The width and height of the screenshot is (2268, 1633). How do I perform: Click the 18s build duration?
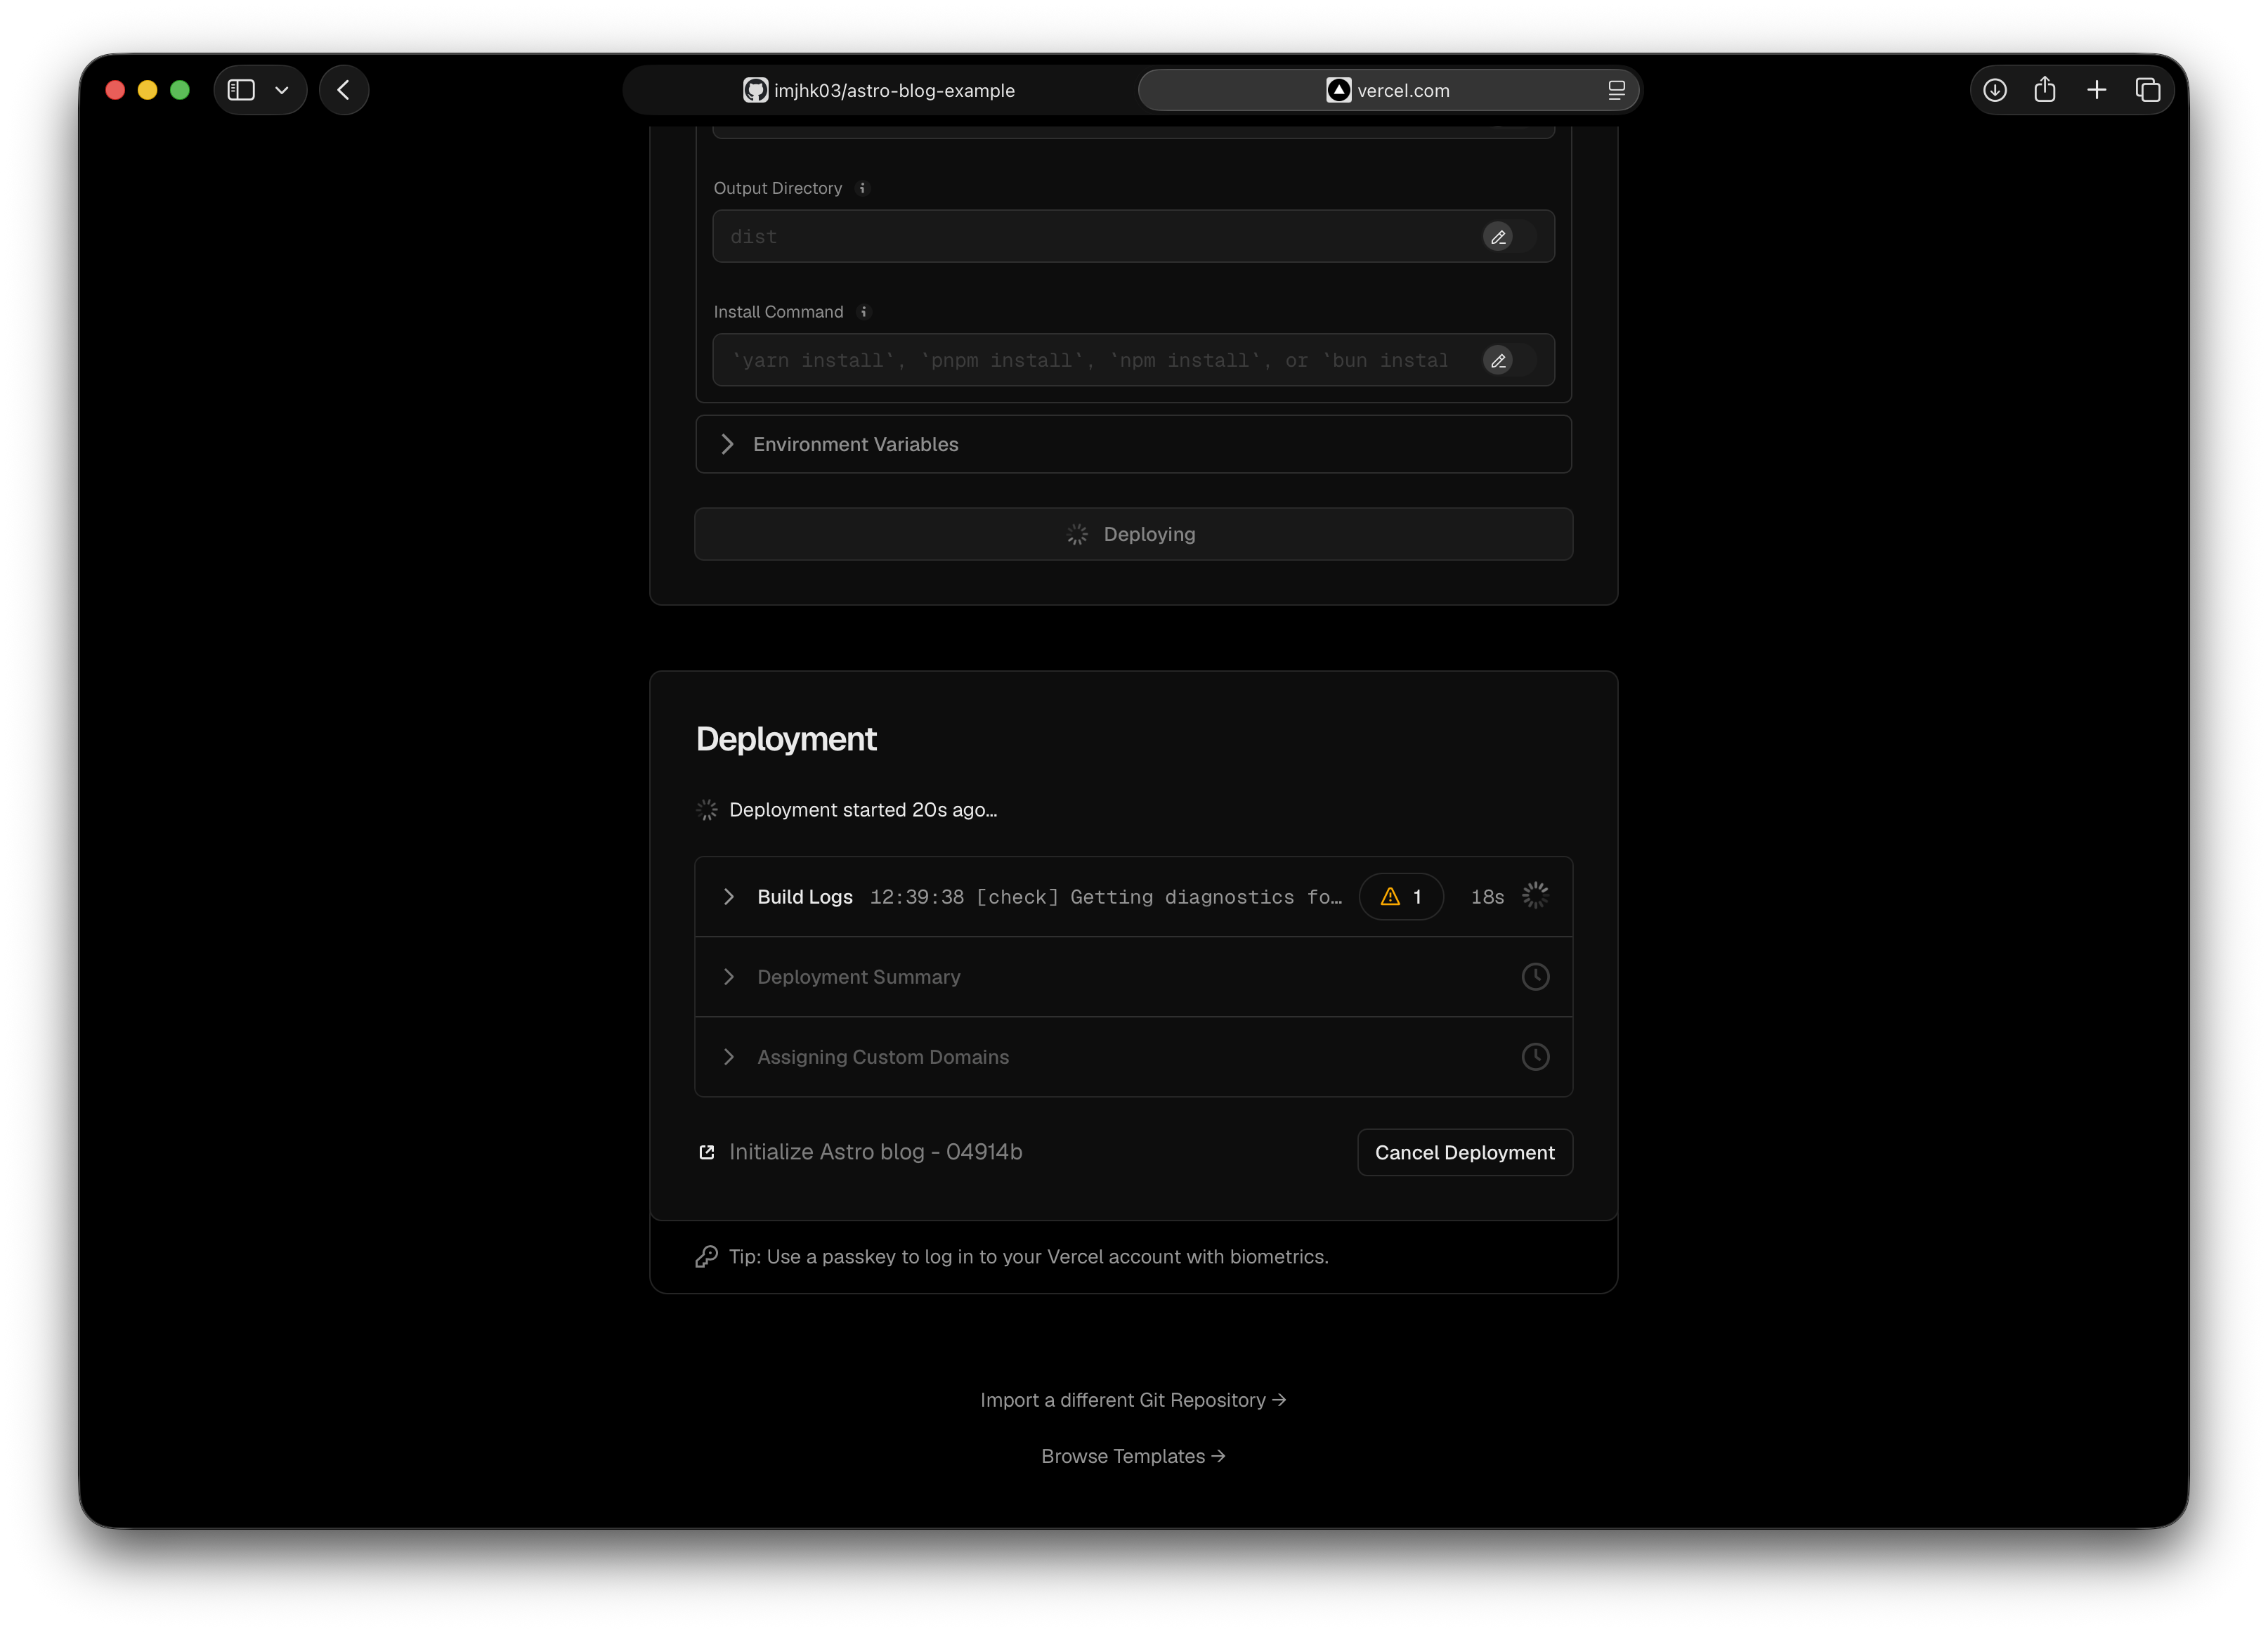[1487, 897]
